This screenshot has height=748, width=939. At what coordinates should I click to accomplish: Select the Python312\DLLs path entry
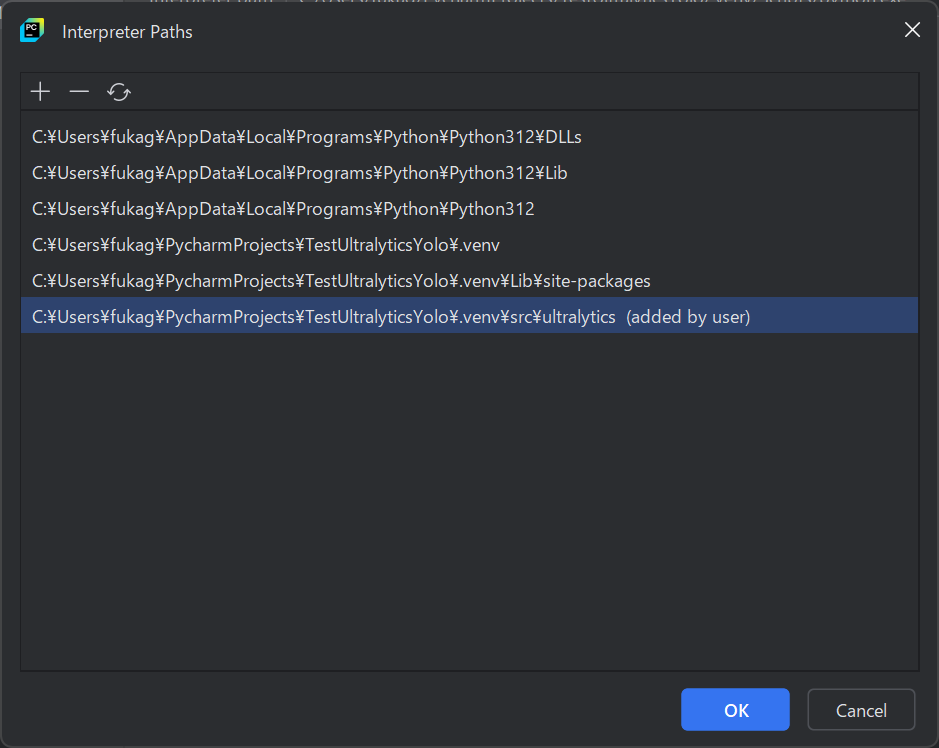click(x=470, y=137)
